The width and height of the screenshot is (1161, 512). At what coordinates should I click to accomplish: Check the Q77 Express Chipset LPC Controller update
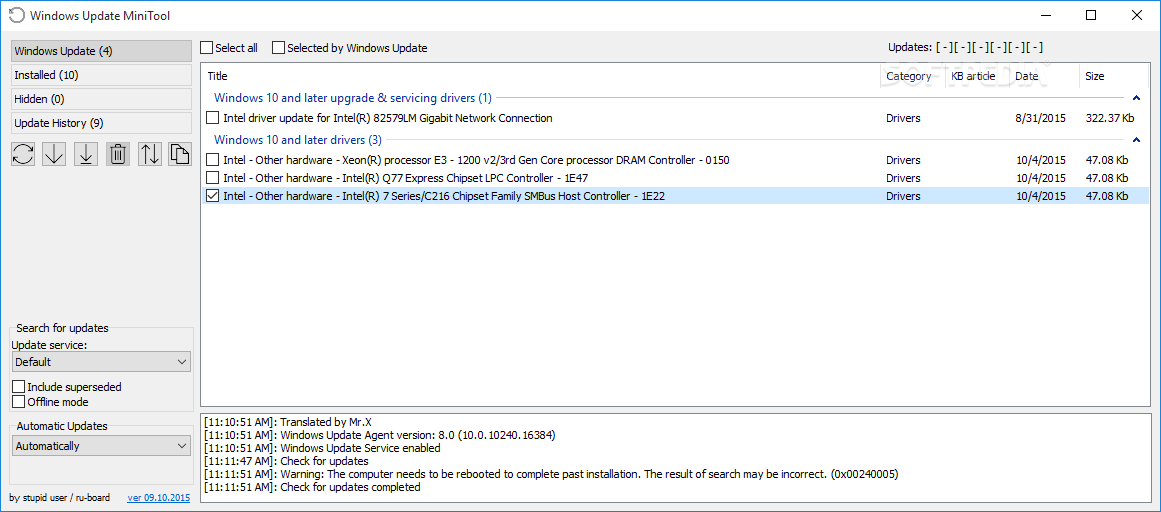(x=213, y=178)
